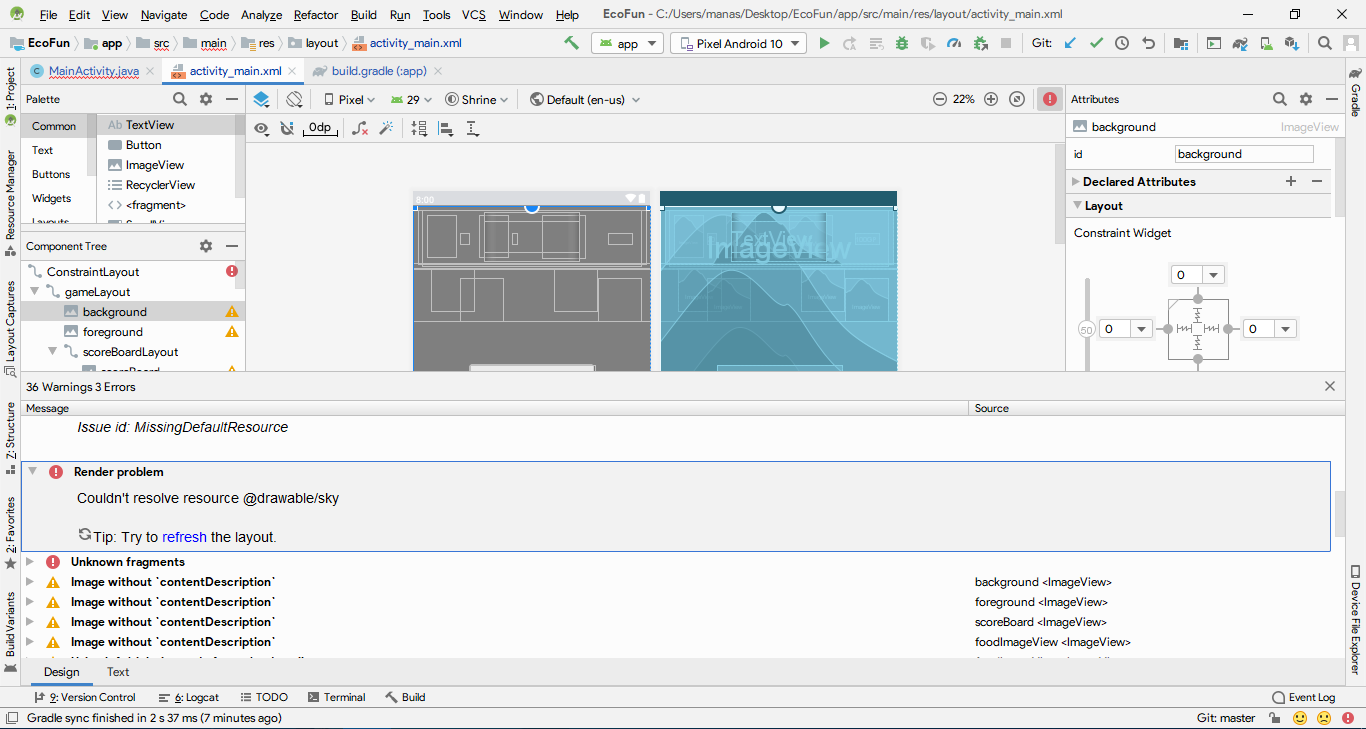Click the Git commit checkmark icon
Image resolution: width=1366 pixels, height=729 pixels.
tap(1096, 43)
